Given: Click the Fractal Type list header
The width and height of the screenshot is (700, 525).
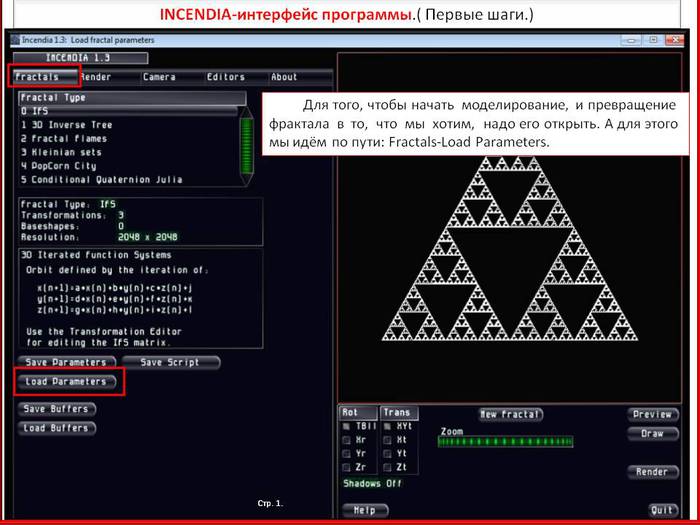Looking at the screenshot, I should [x=132, y=98].
